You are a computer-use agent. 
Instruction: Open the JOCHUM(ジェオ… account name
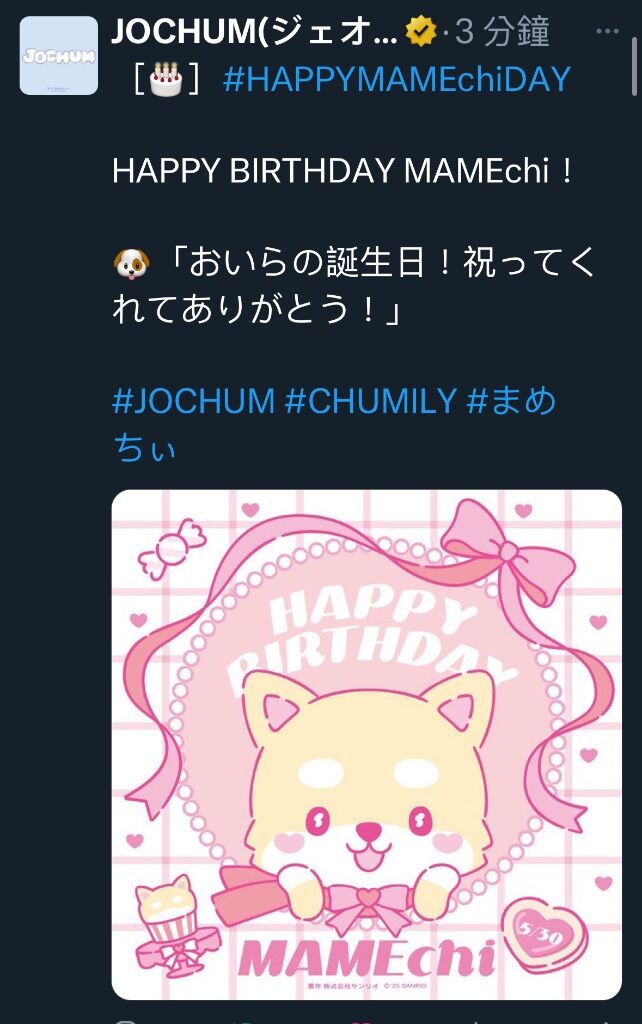click(x=255, y=31)
